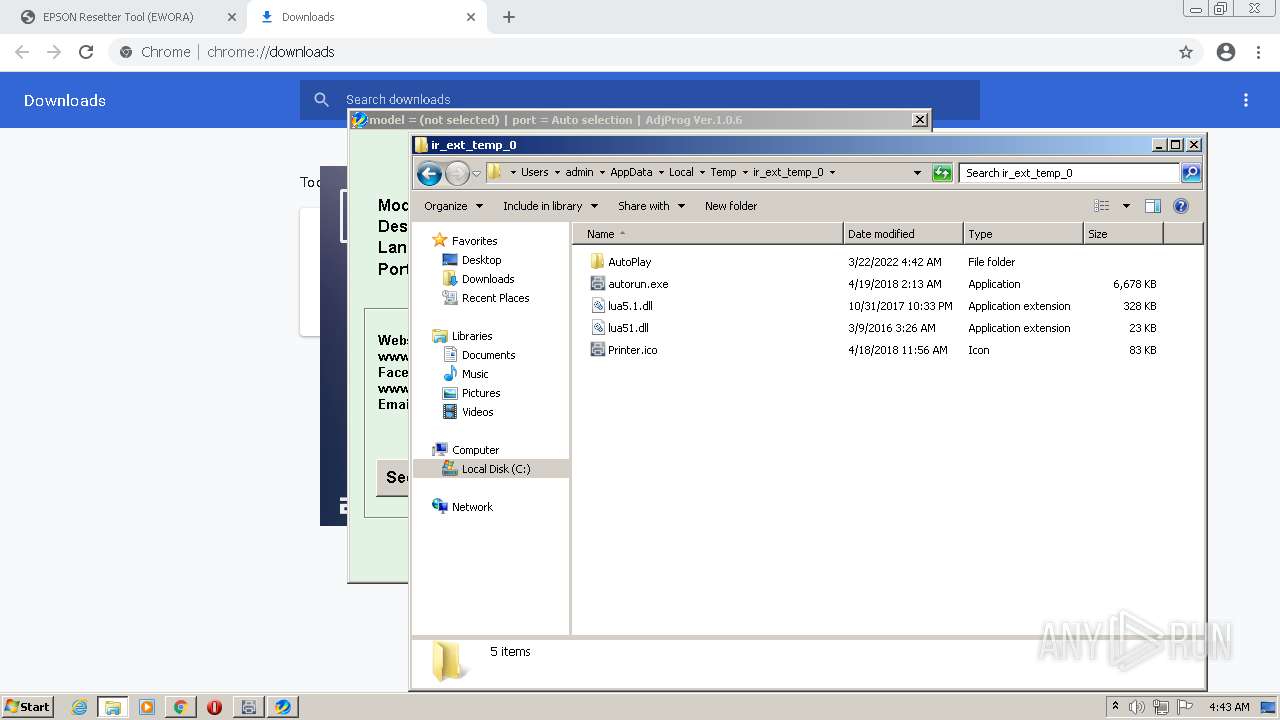Click AdjProg window title bar

click(640, 120)
